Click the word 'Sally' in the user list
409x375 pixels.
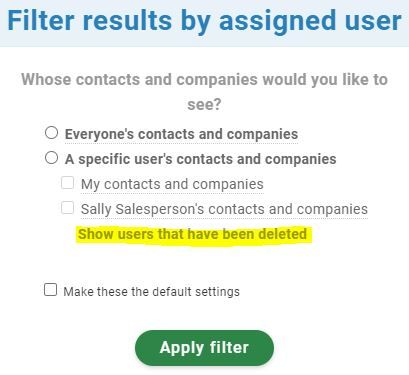point(96,210)
